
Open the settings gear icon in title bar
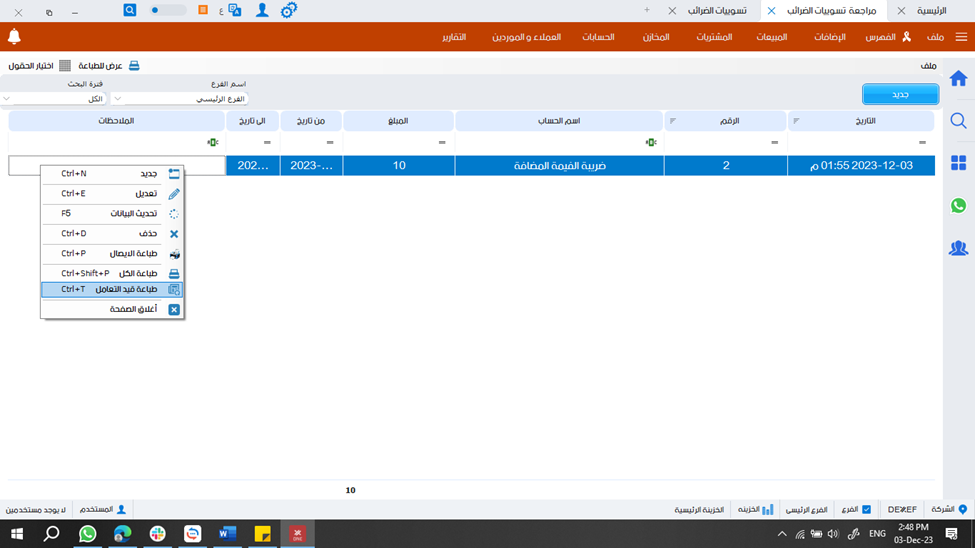288,10
